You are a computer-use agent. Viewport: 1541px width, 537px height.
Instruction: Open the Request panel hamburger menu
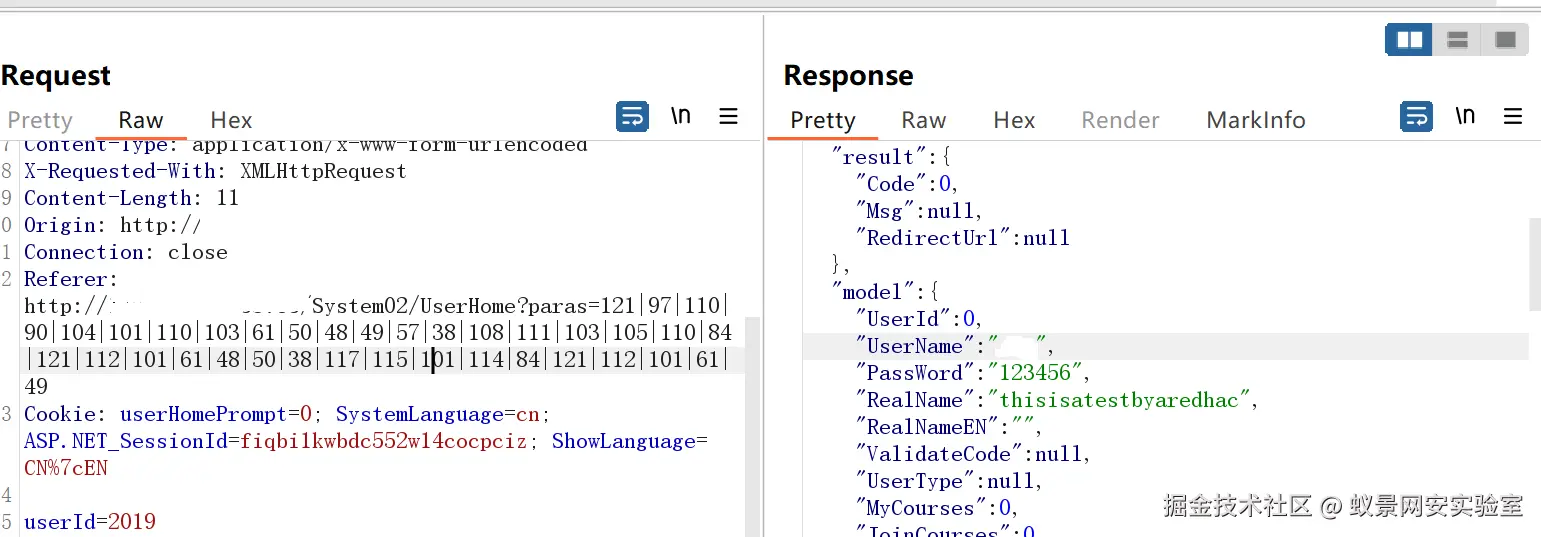click(729, 117)
